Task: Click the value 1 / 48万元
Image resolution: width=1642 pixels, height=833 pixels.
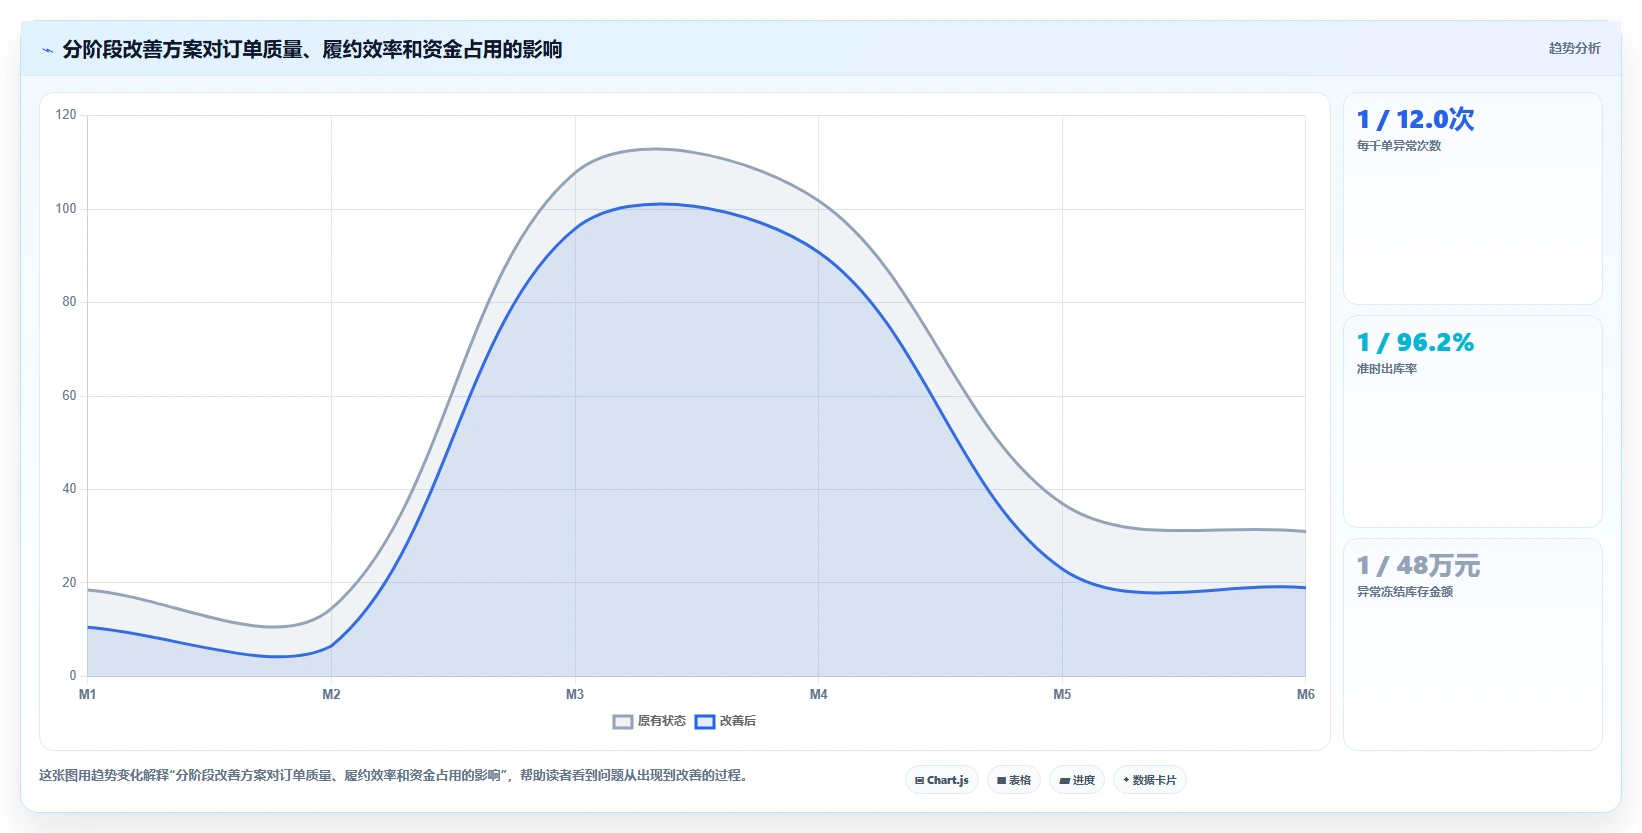Action: (x=1418, y=566)
